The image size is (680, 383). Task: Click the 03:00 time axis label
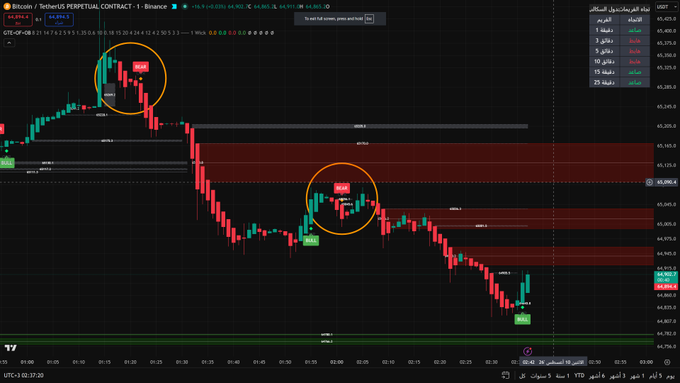tap(646, 362)
